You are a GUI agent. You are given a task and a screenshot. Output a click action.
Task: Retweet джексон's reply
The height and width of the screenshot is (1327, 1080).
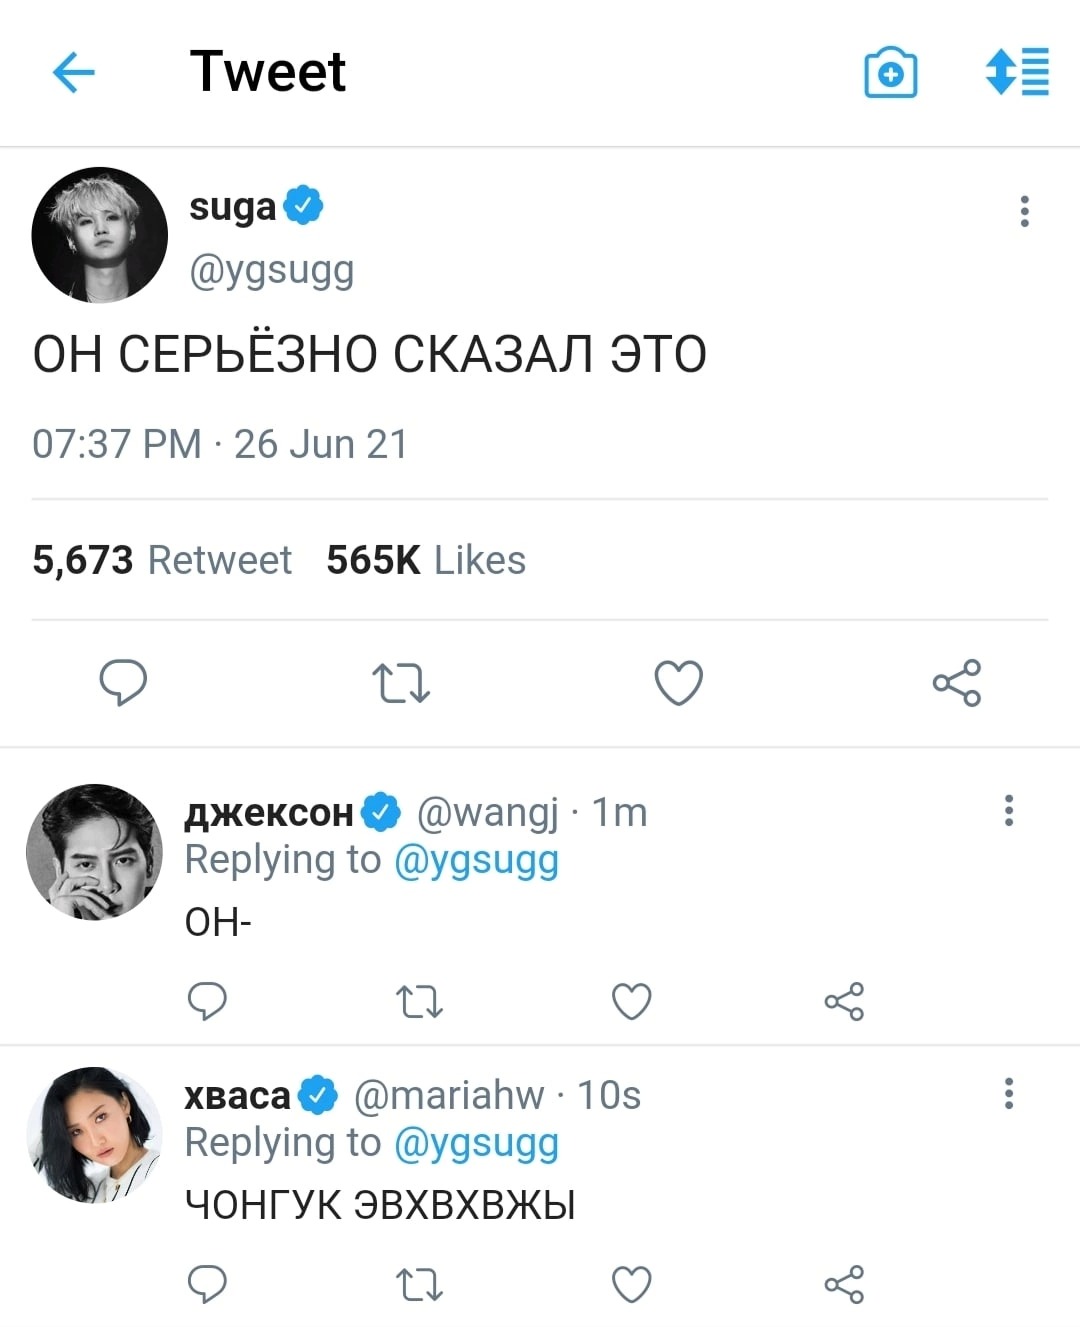(419, 1001)
